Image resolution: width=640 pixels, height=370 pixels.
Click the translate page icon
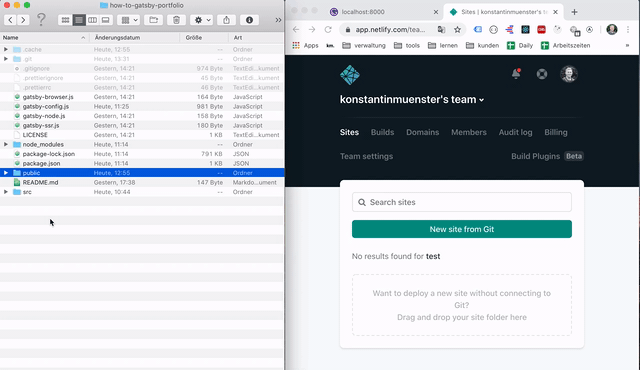[x=441, y=29]
